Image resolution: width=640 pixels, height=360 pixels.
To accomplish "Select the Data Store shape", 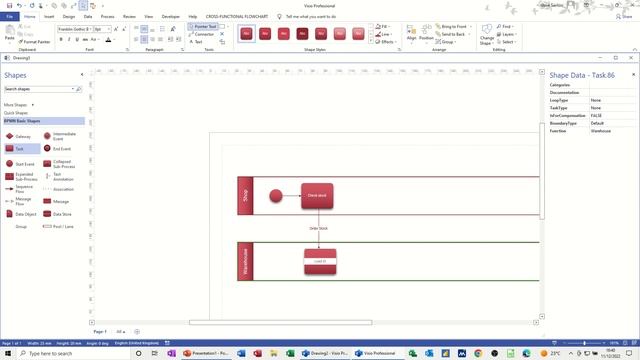I will pyautogui.click(x=58, y=214).
